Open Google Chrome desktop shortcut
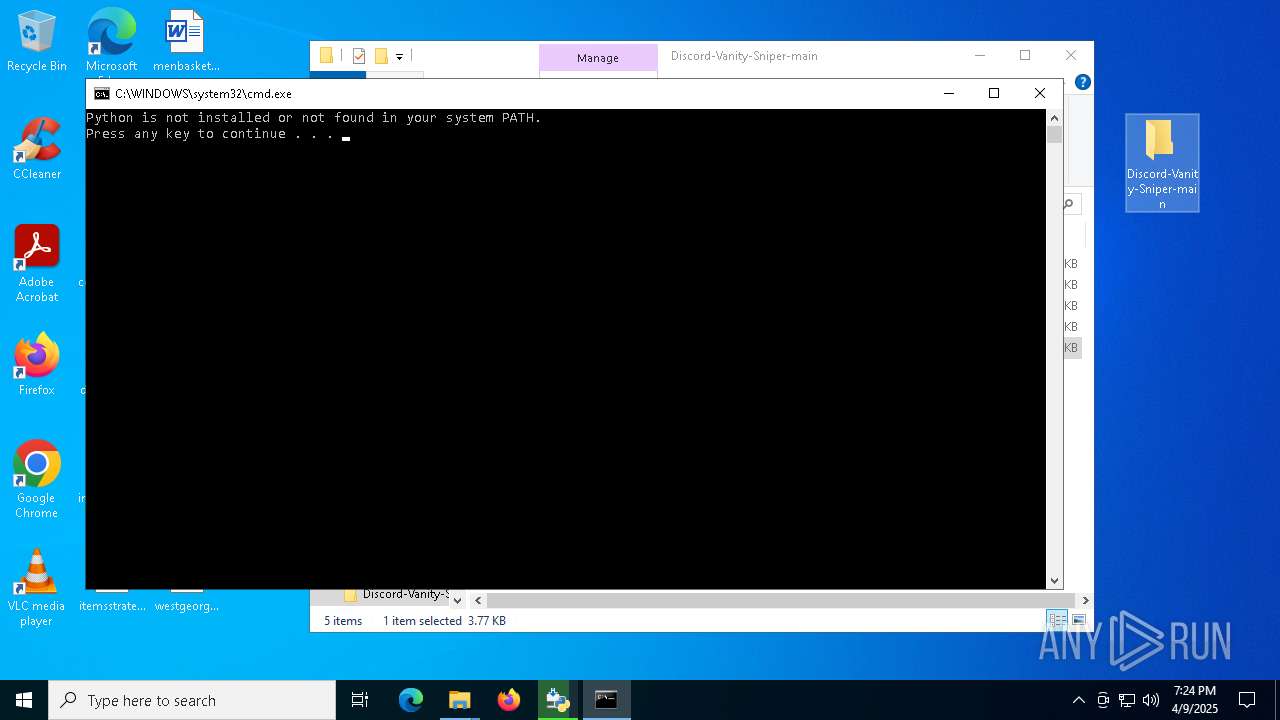Viewport: 1280px width, 720px height. tap(37, 480)
